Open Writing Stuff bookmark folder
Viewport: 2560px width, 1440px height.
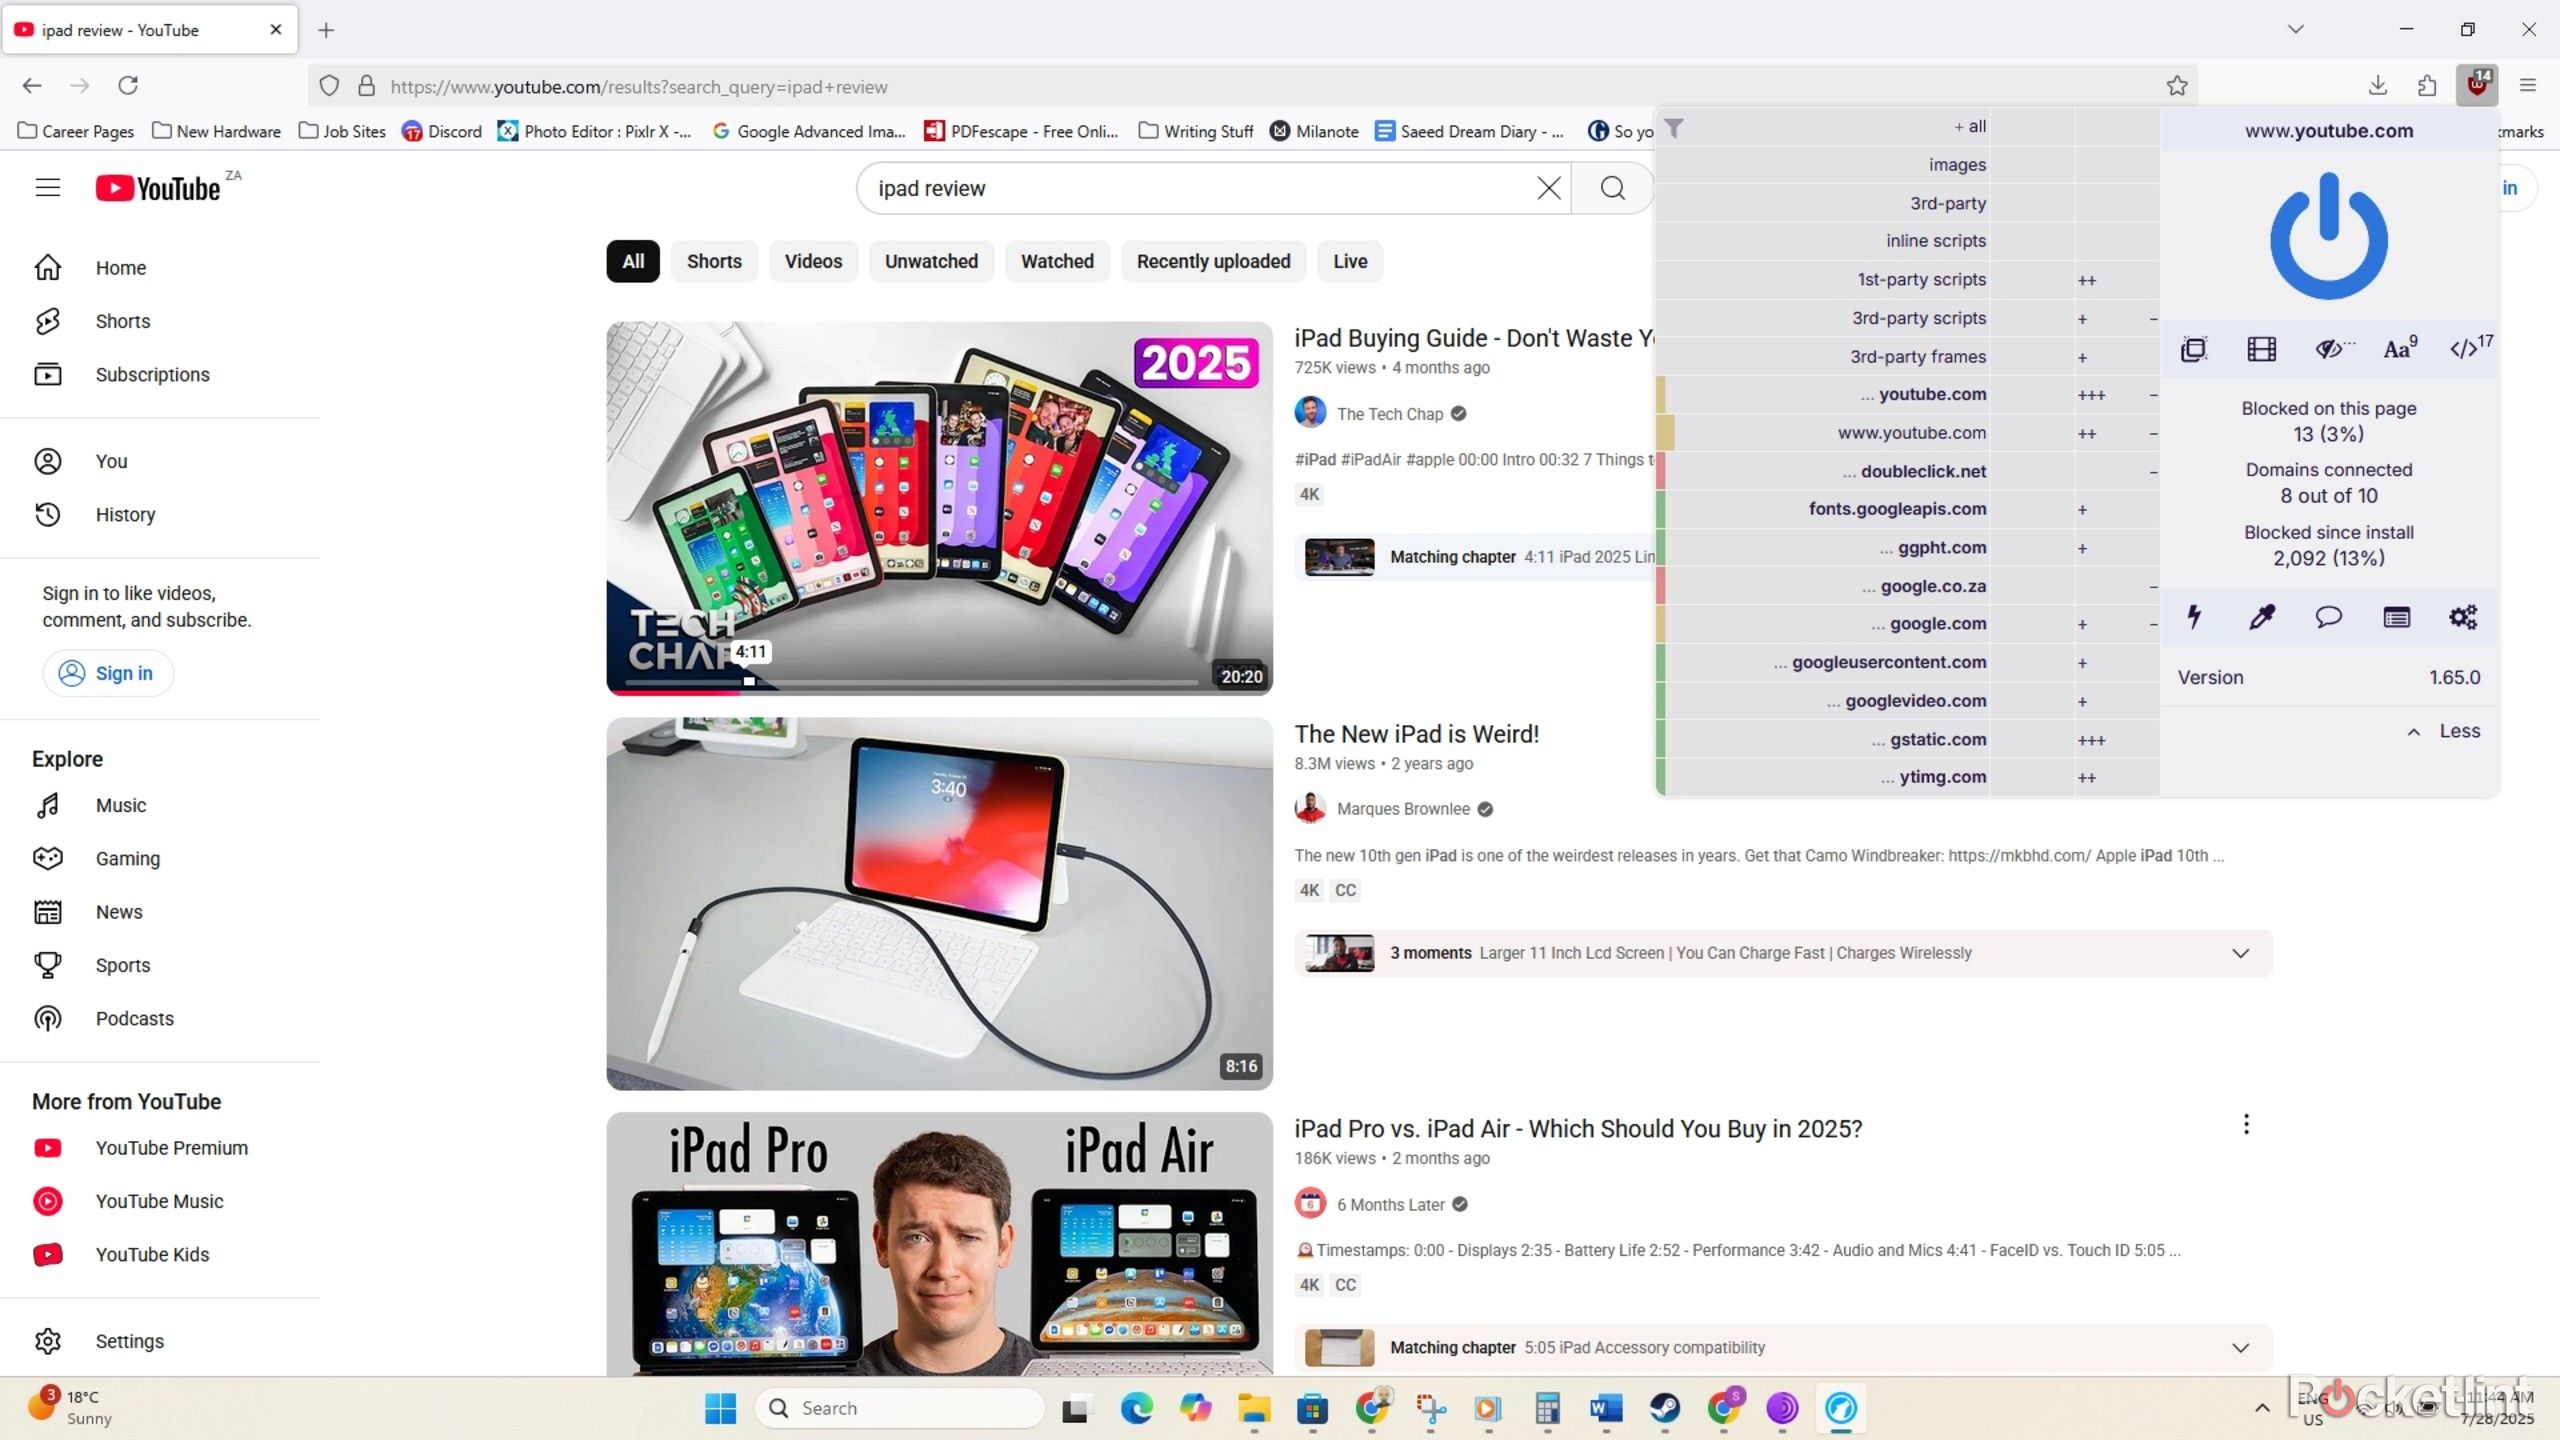pyautogui.click(x=1196, y=131)
